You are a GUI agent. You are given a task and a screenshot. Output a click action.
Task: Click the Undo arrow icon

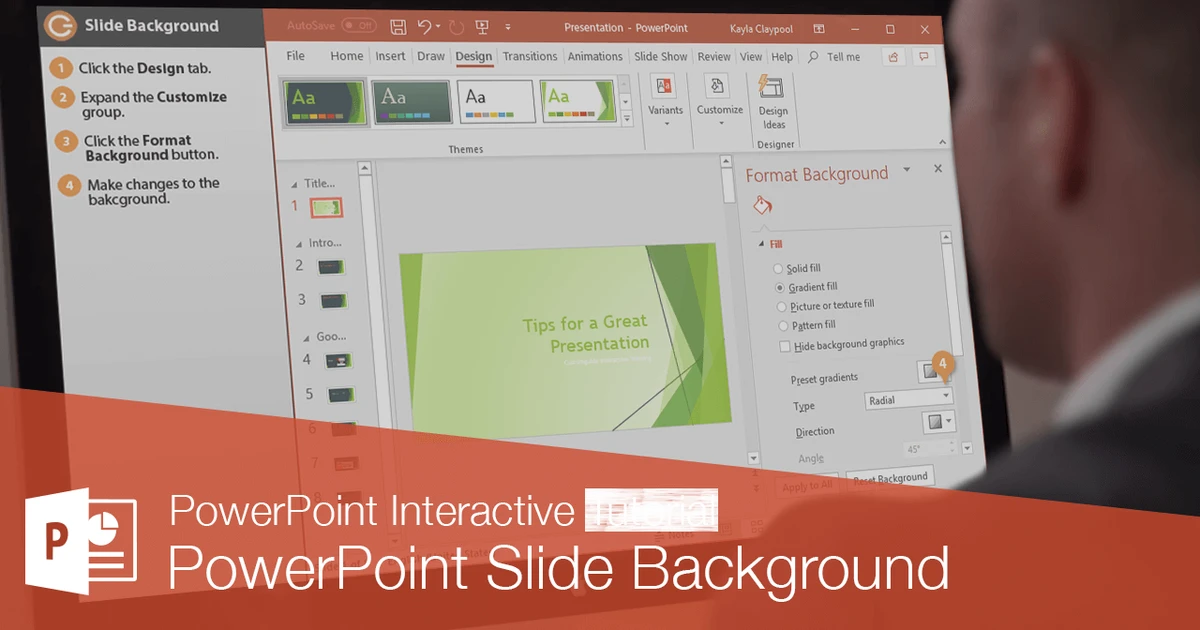[x=425, y=27]
